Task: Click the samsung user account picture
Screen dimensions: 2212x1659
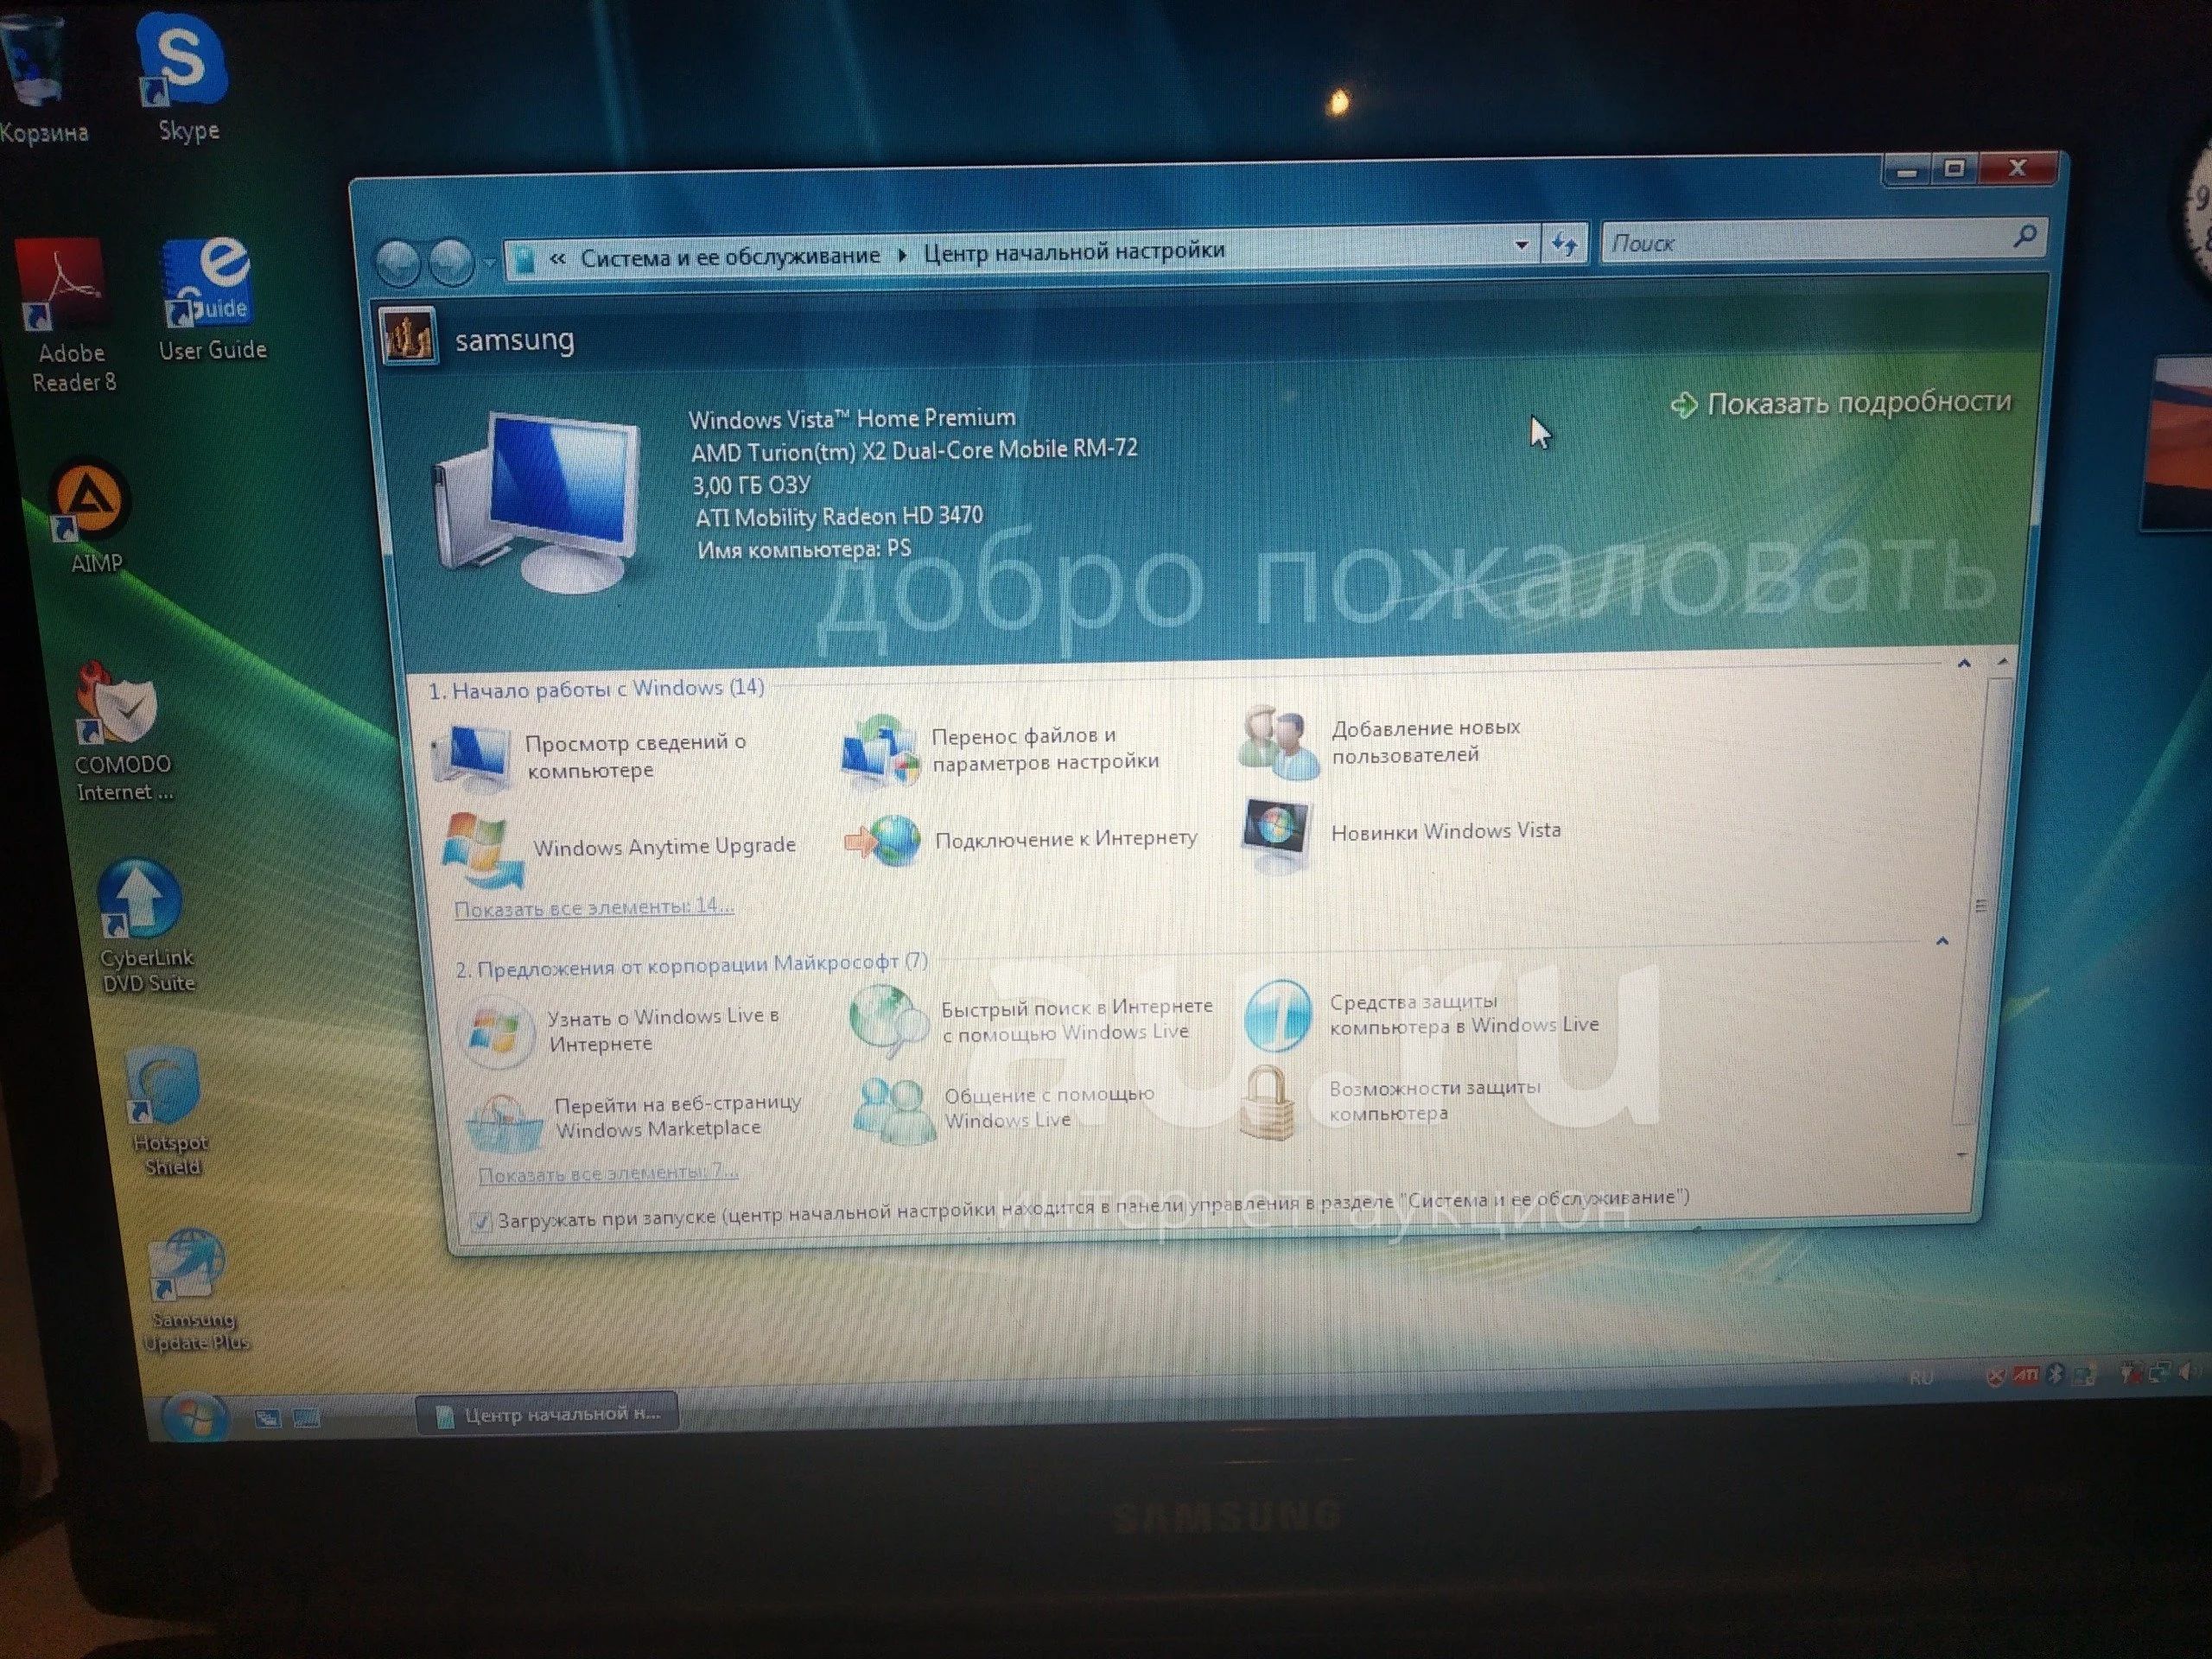Action: (408, 335)
